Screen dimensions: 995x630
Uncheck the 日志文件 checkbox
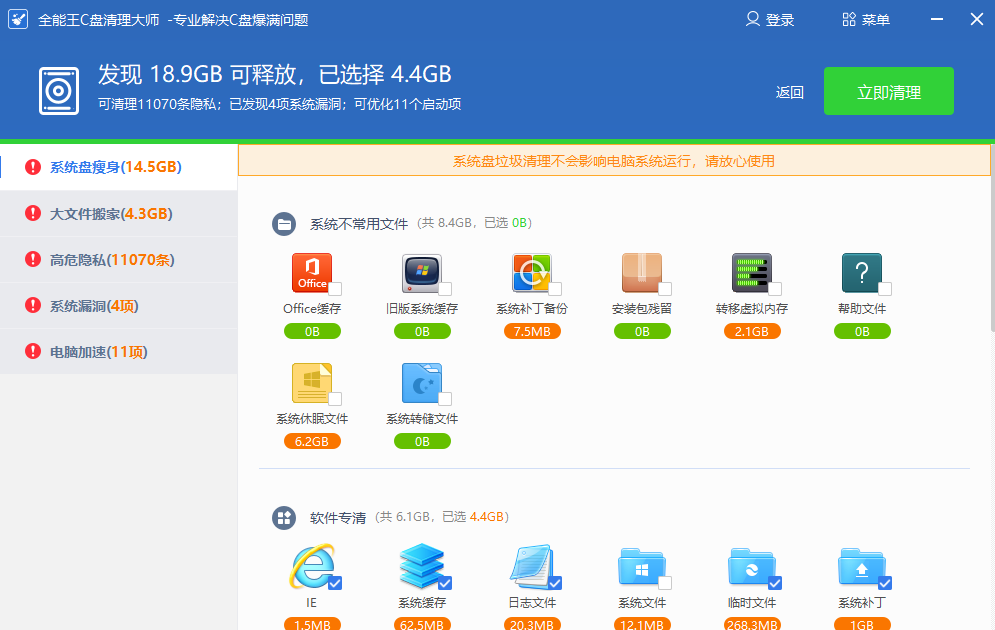pyautogui.click(x=555, y=583)
